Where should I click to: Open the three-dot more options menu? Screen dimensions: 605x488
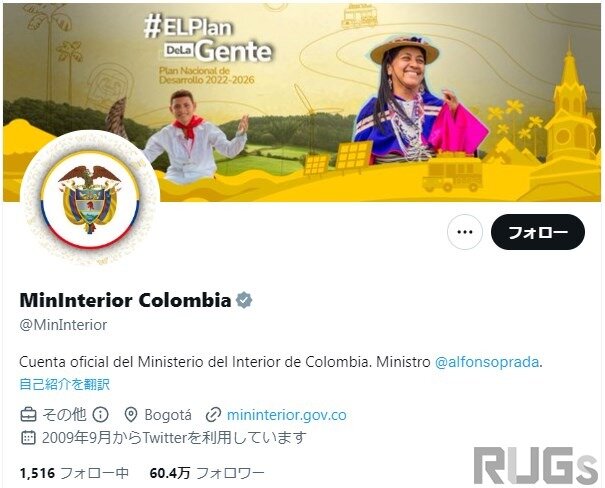click(x=465, y=232)
